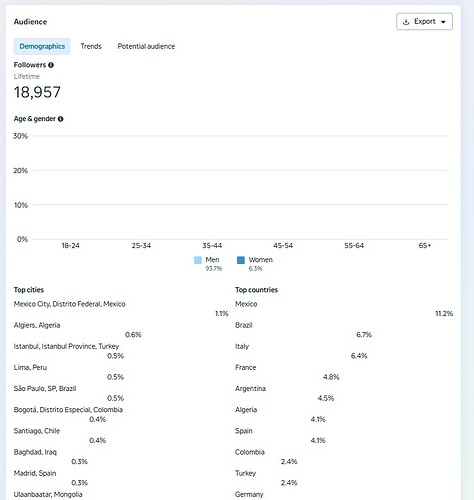Click the Audience section heading
This screenshot has width=474, height=500.
pos(30,22)
